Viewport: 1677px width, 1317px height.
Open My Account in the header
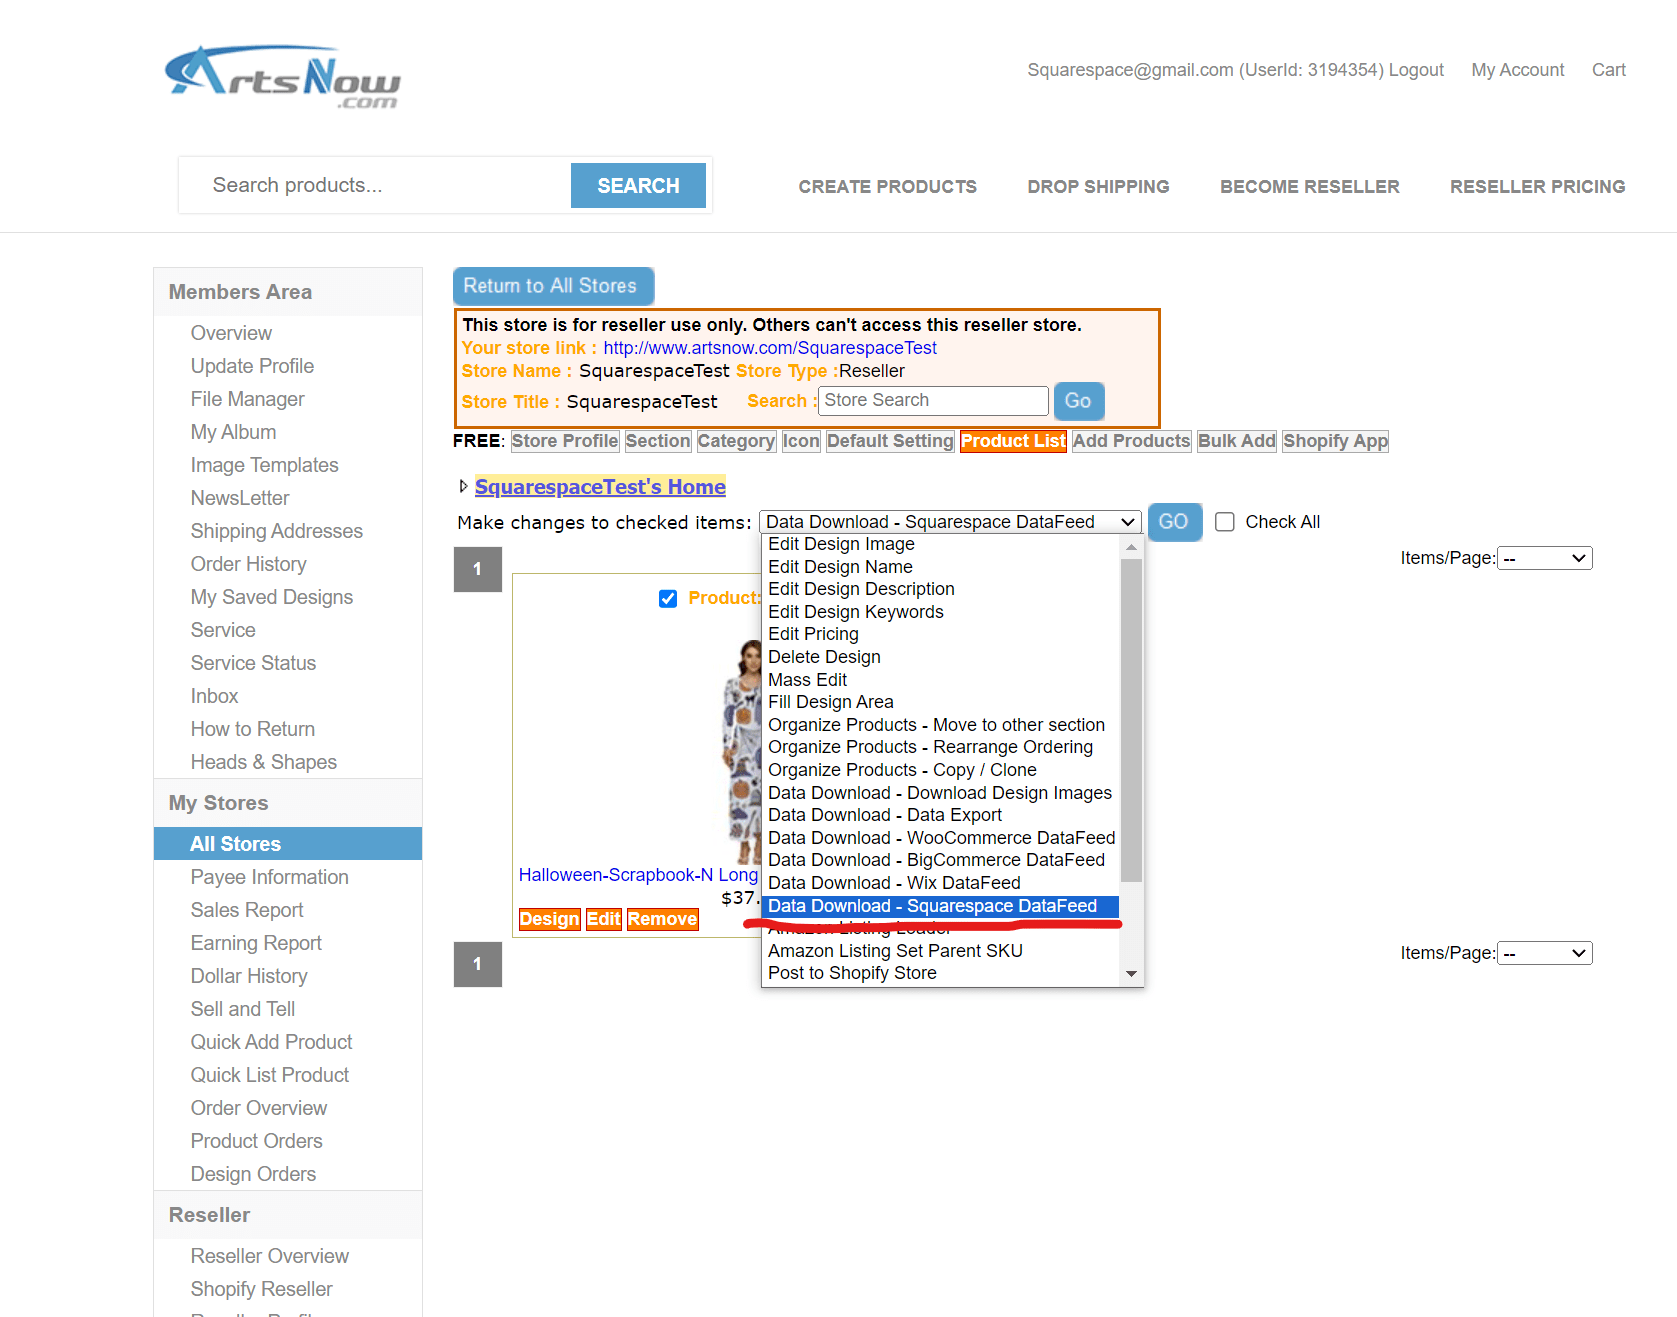1518,70
